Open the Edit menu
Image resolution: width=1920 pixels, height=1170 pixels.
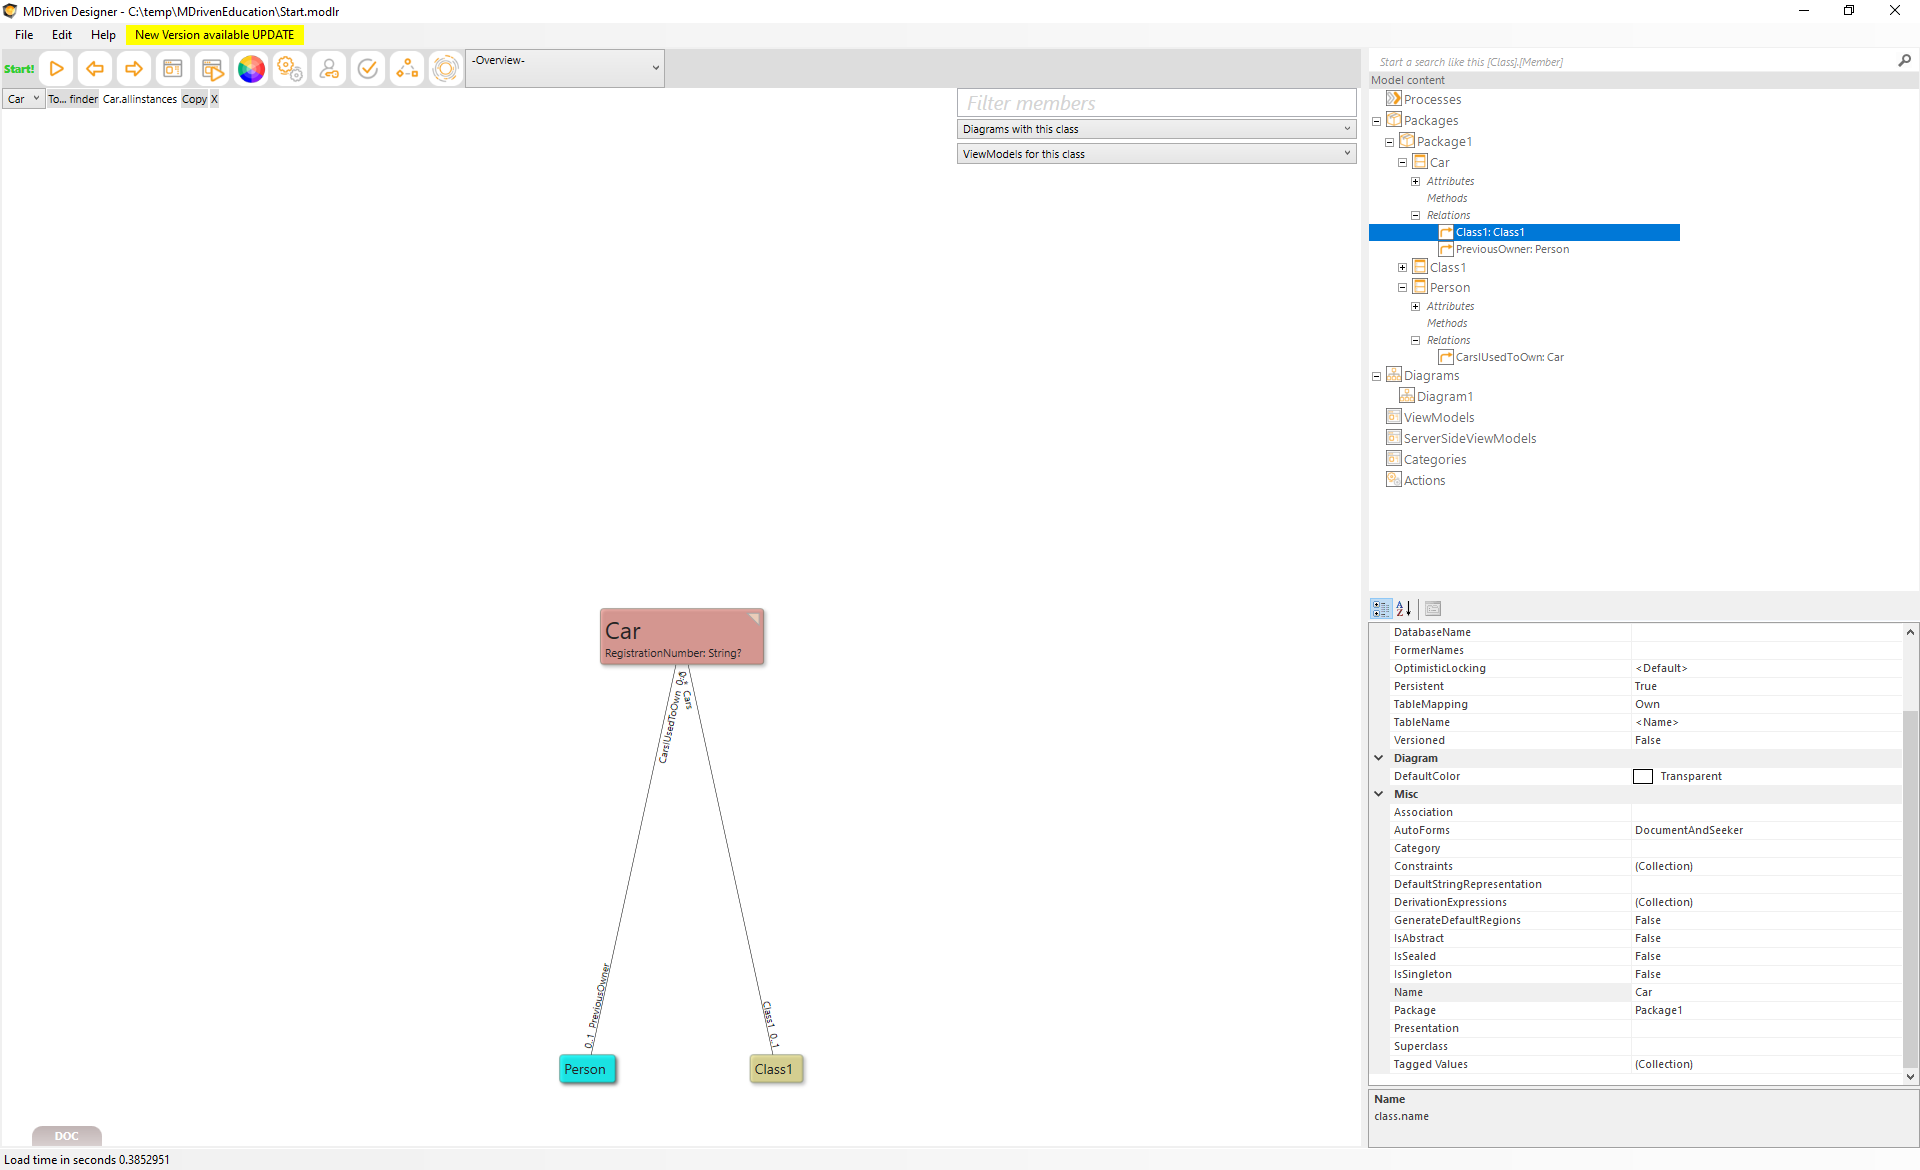pyautogui.click(x=62, y=35)
